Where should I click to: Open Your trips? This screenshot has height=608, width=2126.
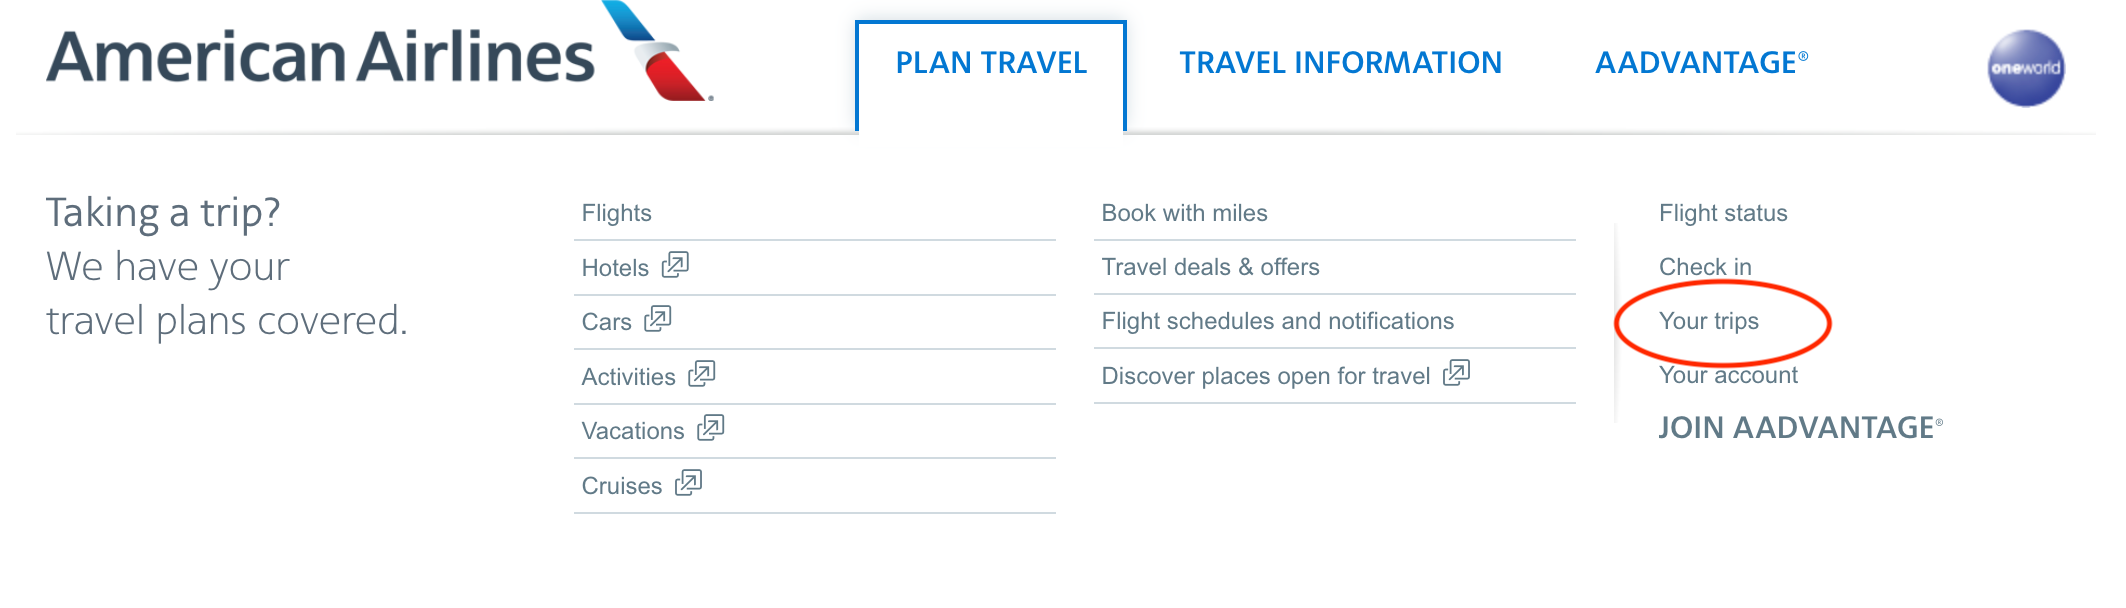click(1708, 321)
